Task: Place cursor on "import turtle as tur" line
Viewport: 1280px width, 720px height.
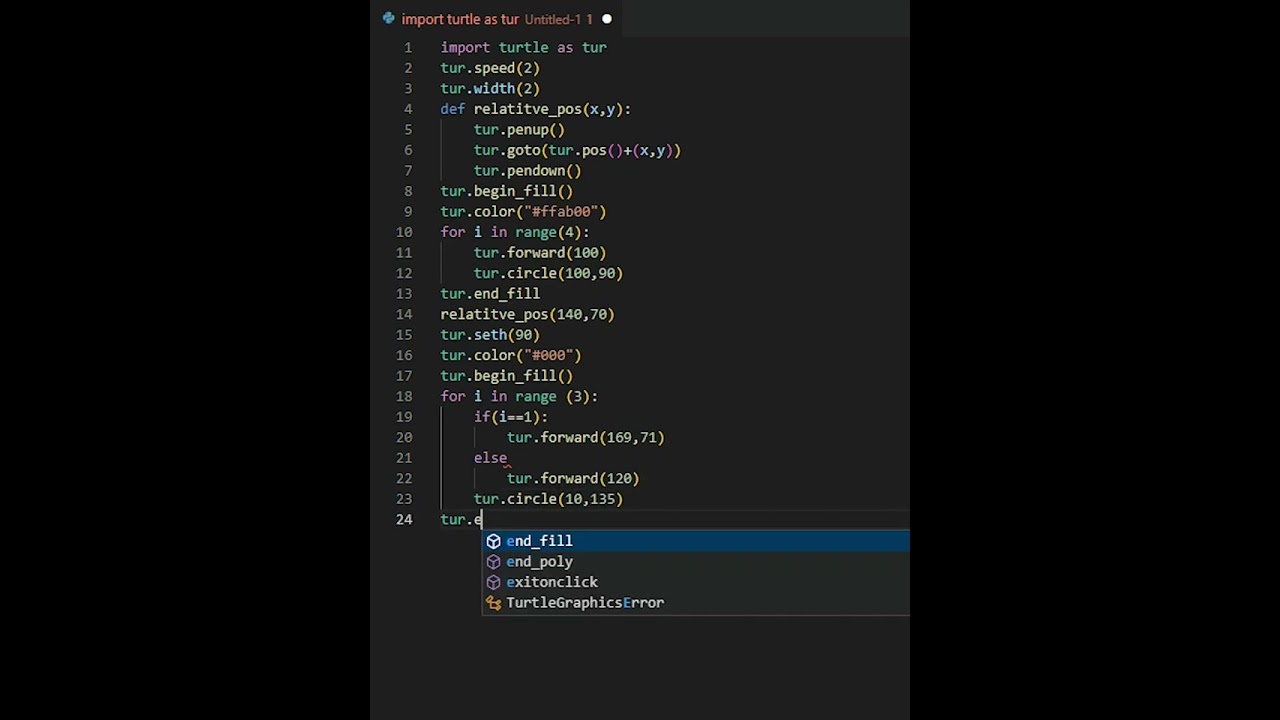Action: [x=523, y=47]
